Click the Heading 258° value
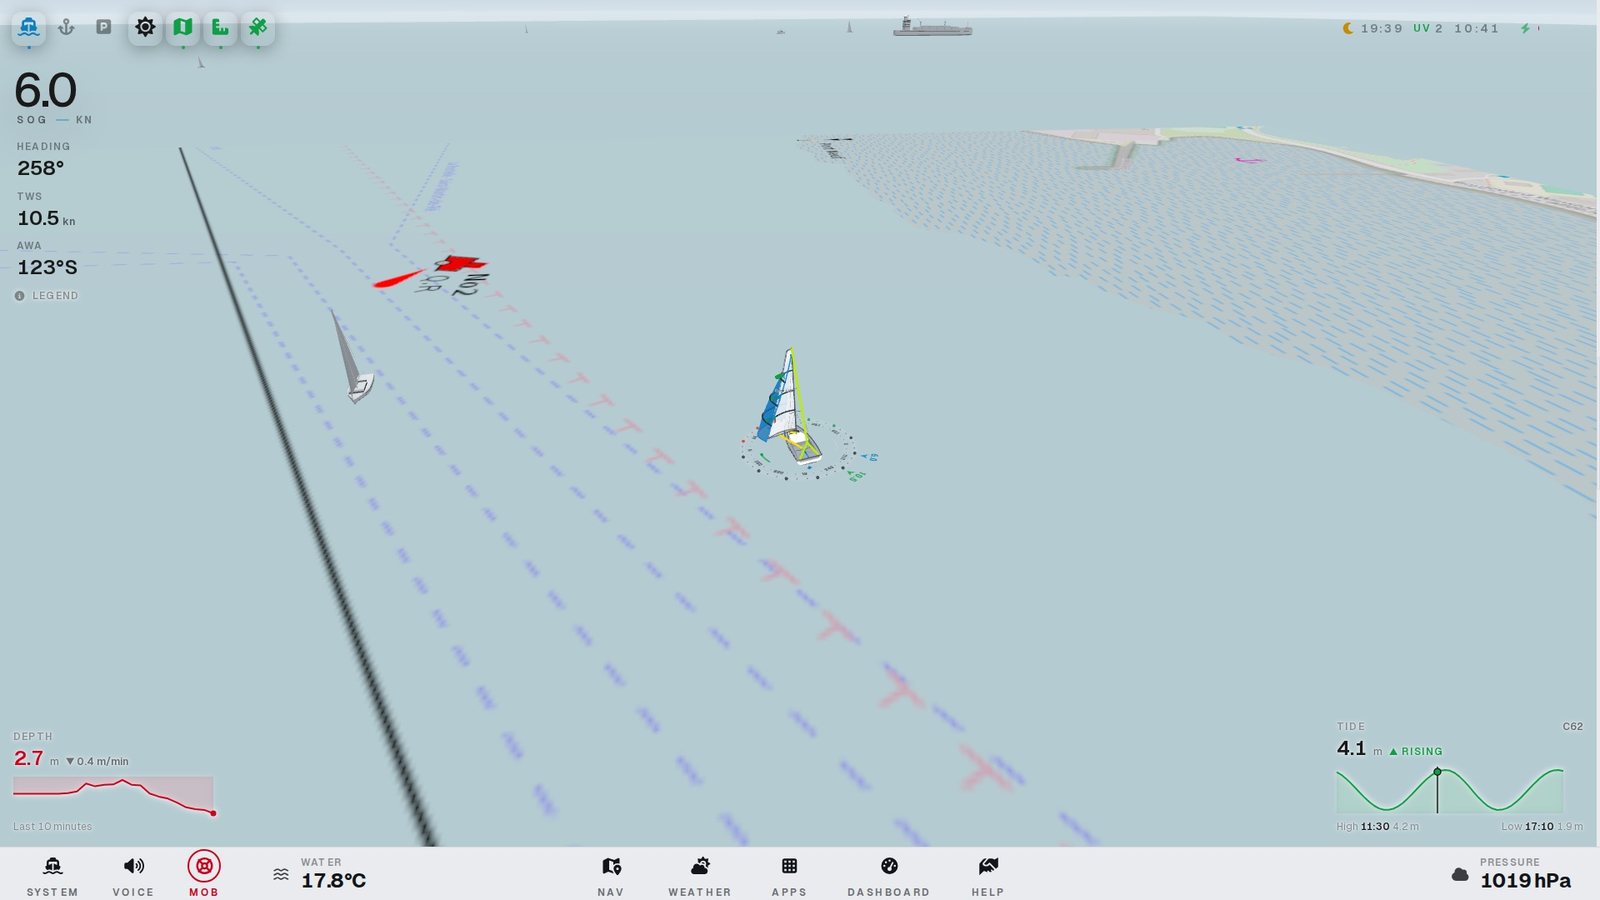Screen dimensions: 1600x900 [x=41, y=168]
